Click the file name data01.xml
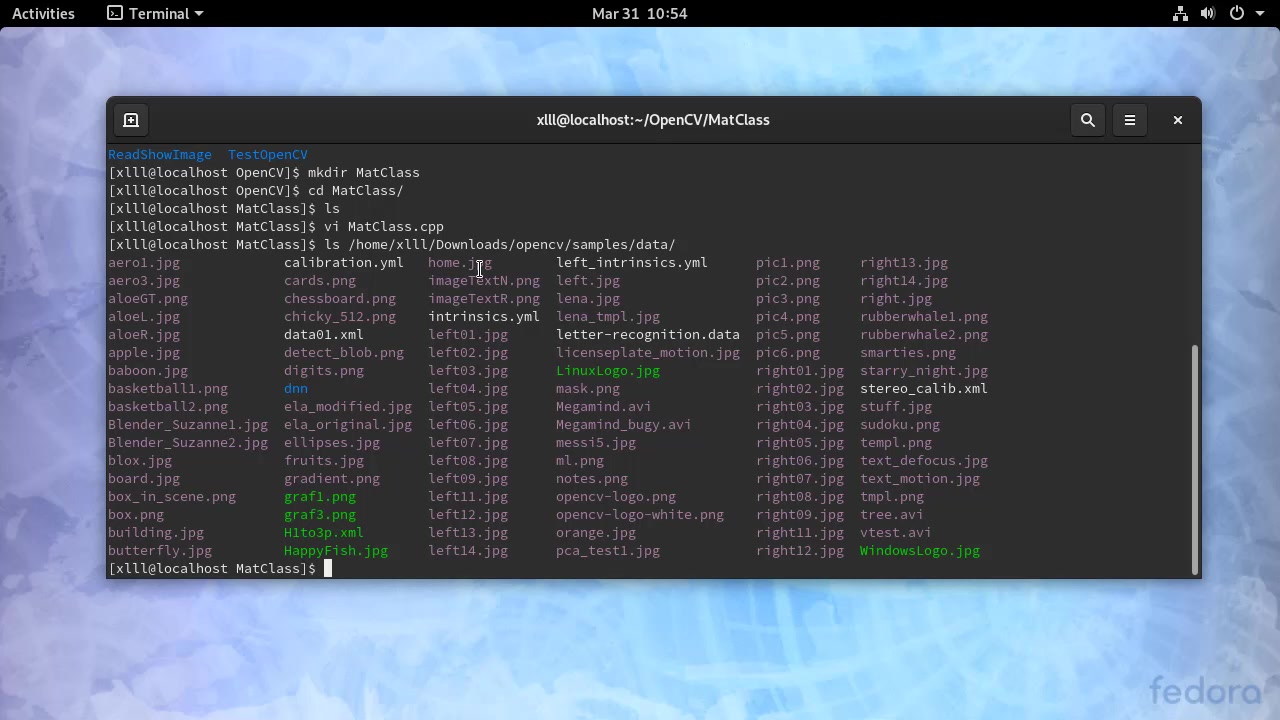This screenshot has height=720, width=1280. 324,335
